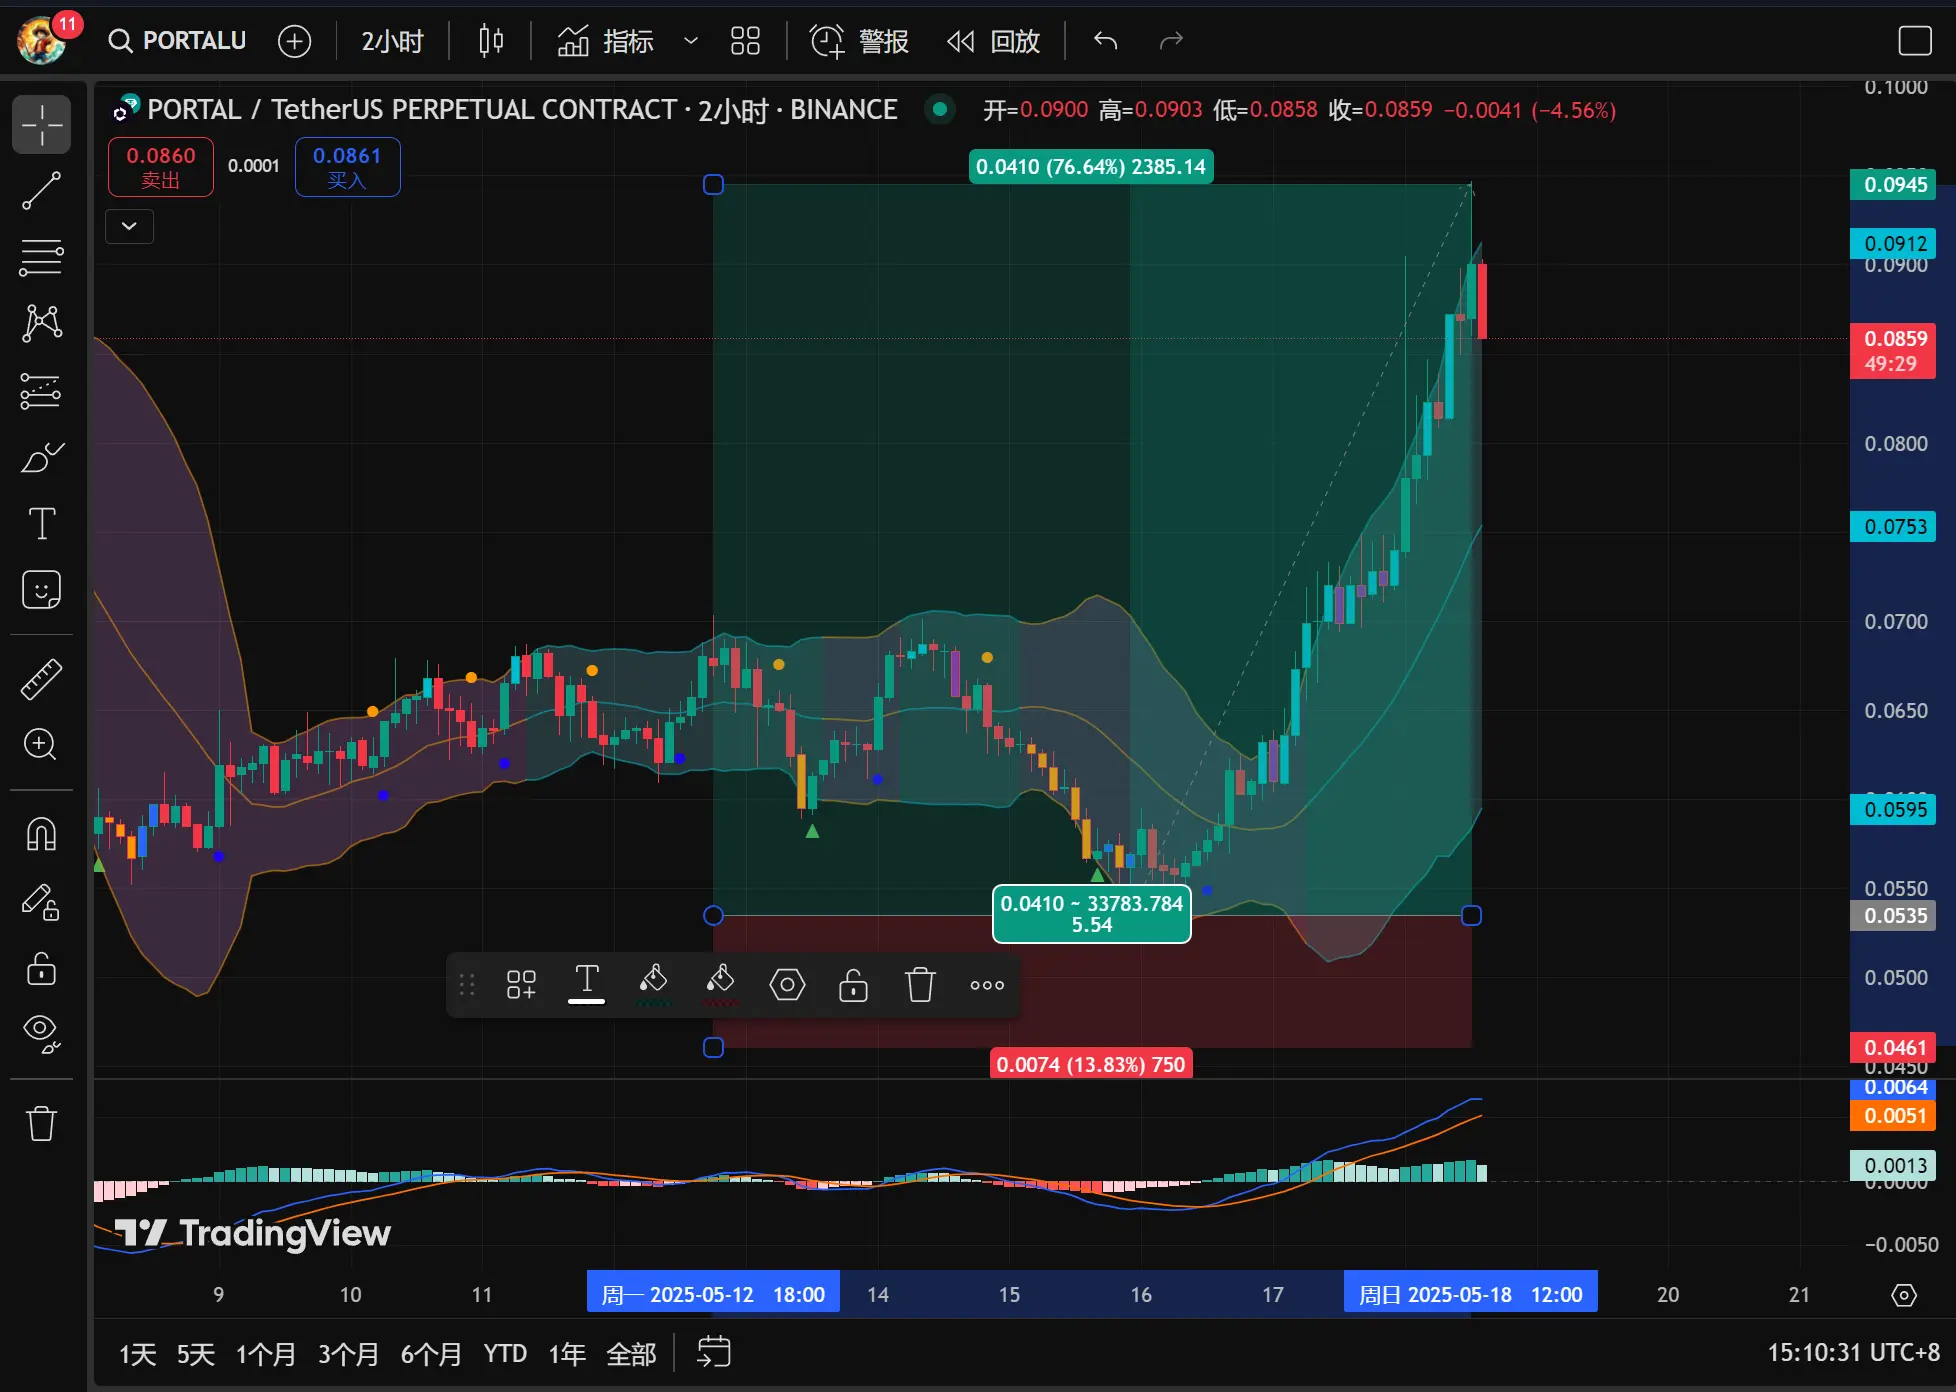The image size is (1956, 1392).
Task: Change profit zone fill color
Action: (653, 985)
